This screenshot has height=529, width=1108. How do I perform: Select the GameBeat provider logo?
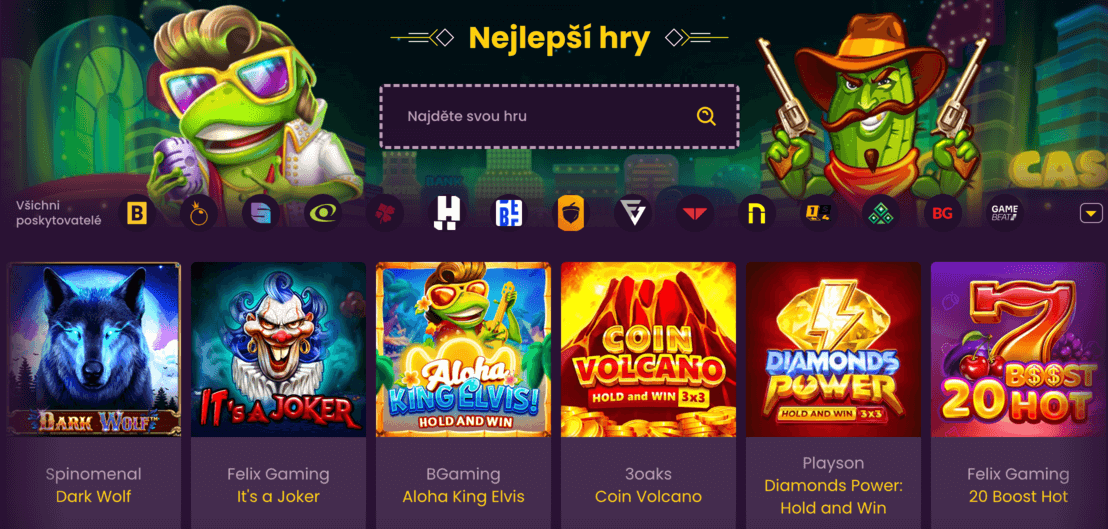tap(1004, 213)
